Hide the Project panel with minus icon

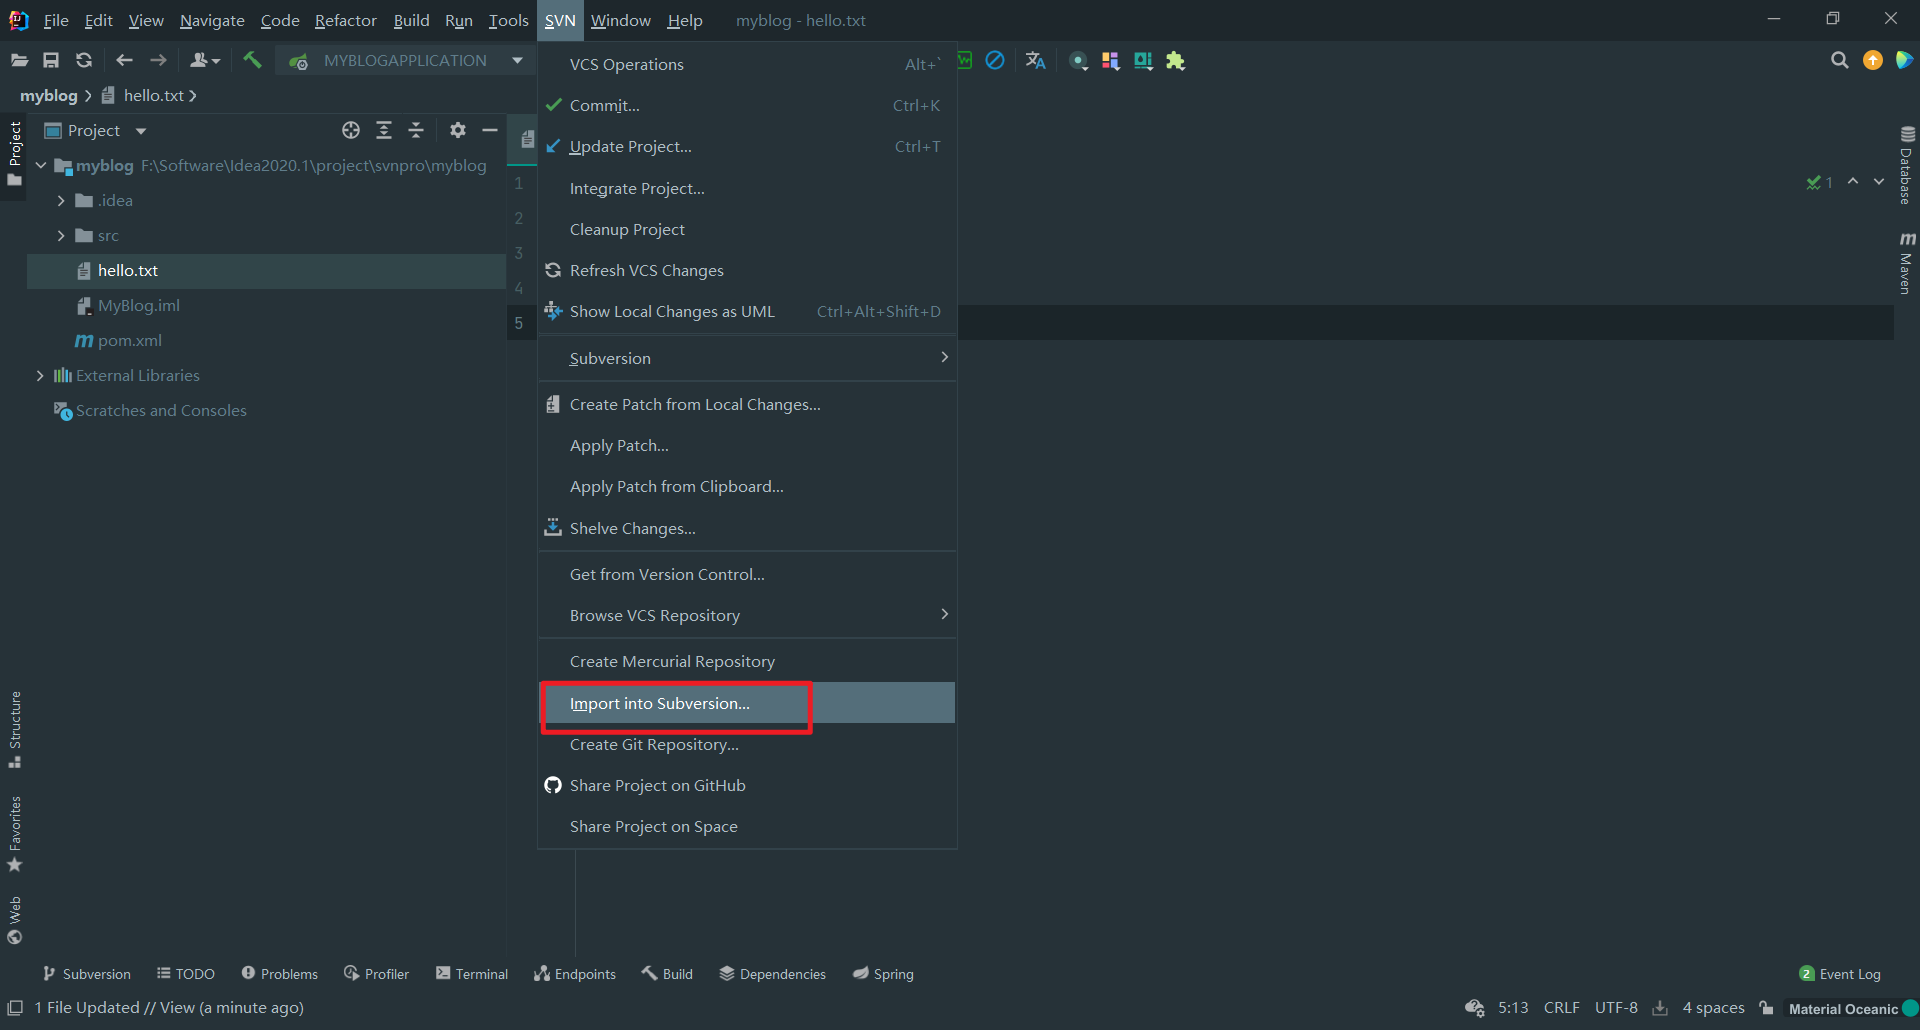[x=490, y=130]
